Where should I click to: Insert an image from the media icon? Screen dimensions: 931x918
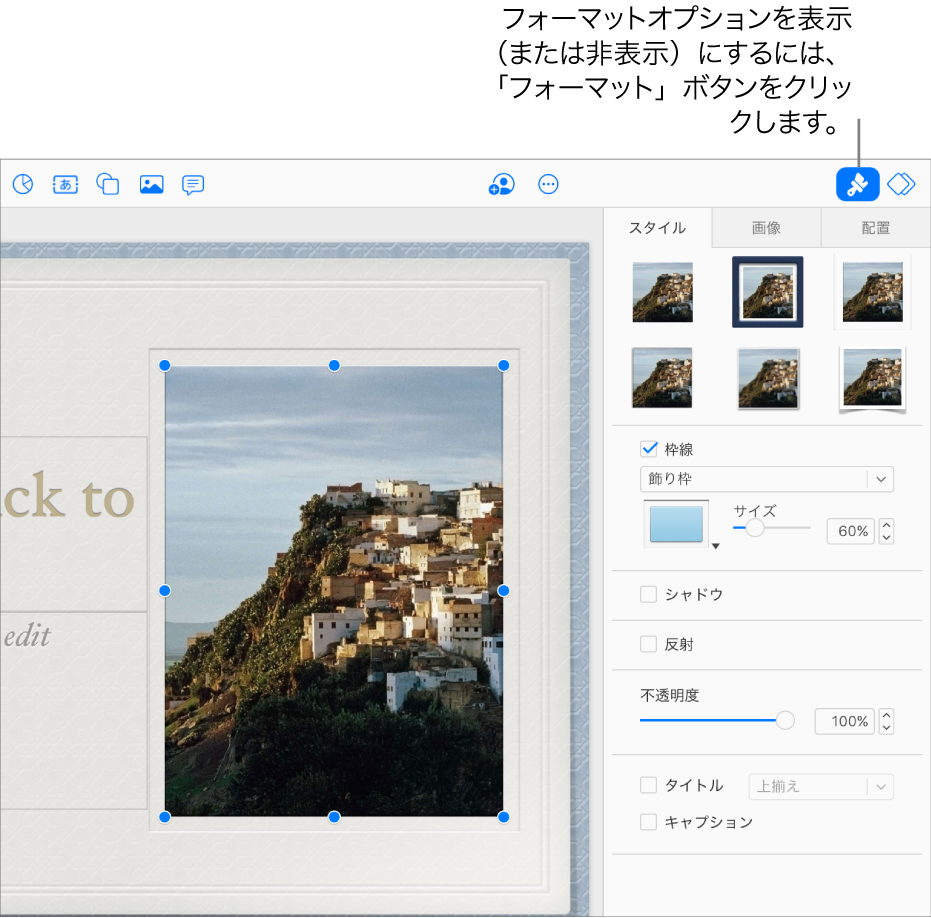[x=151, y=184]
